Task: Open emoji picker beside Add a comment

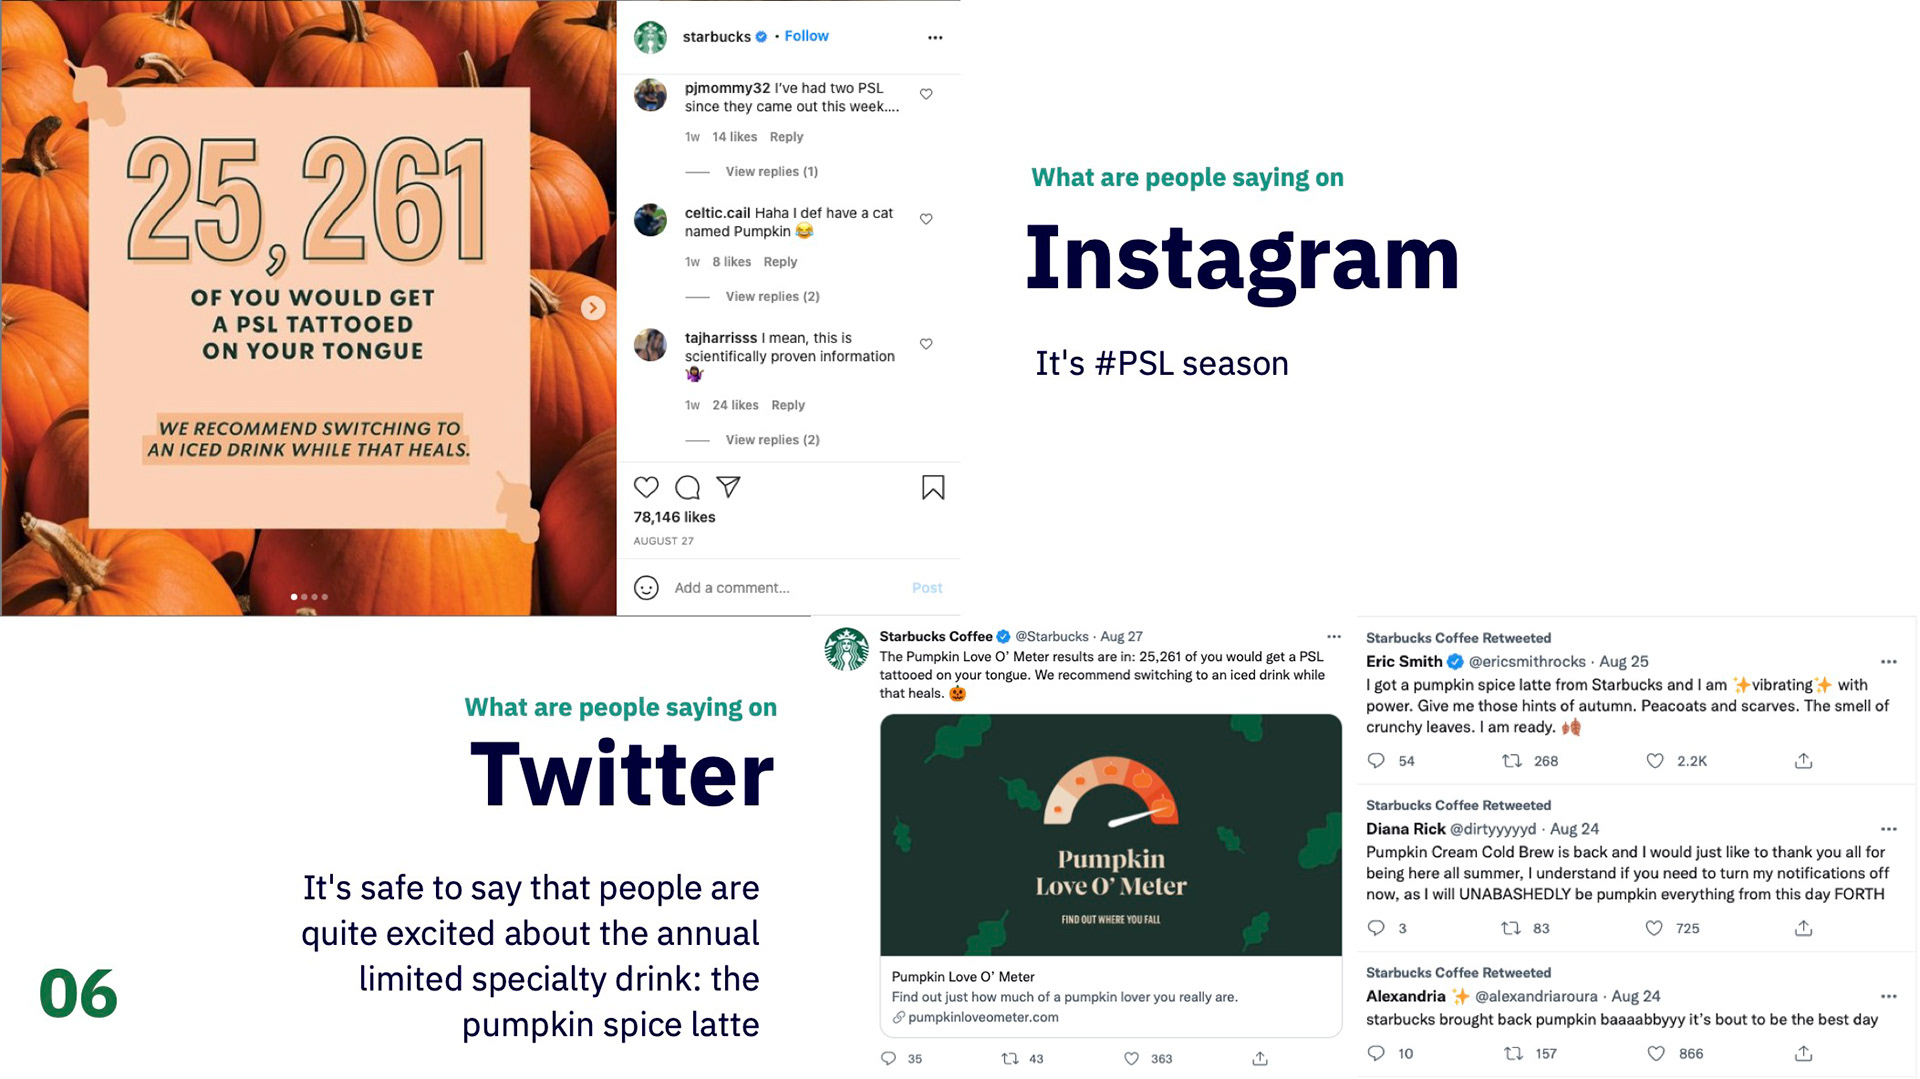Action: point(646,587)
